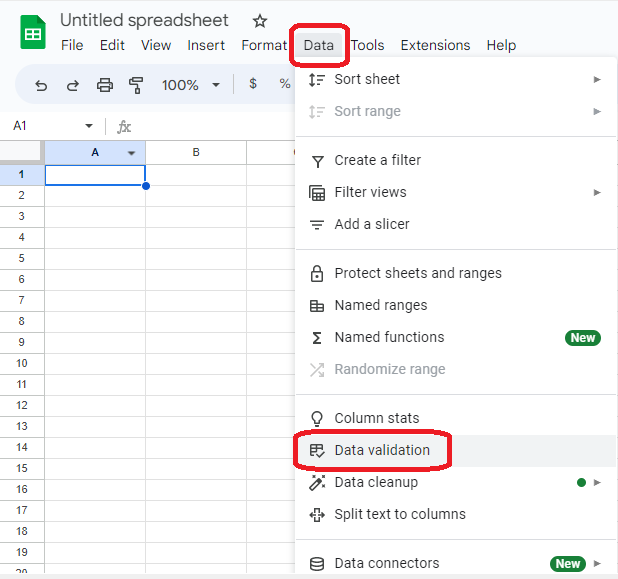
Task: Choose Add a slicer
Action: (x=456, y=224)
